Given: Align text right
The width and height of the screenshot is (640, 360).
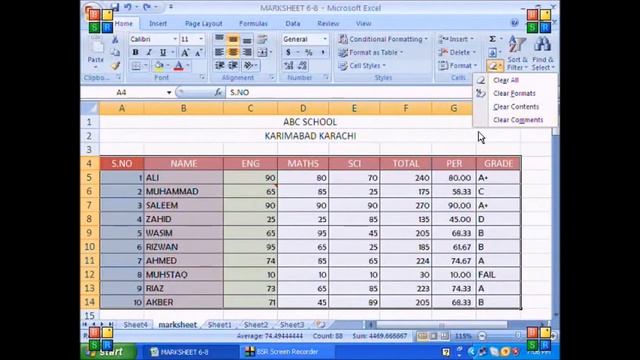Looking at the screenshot, I should [247, 52].
